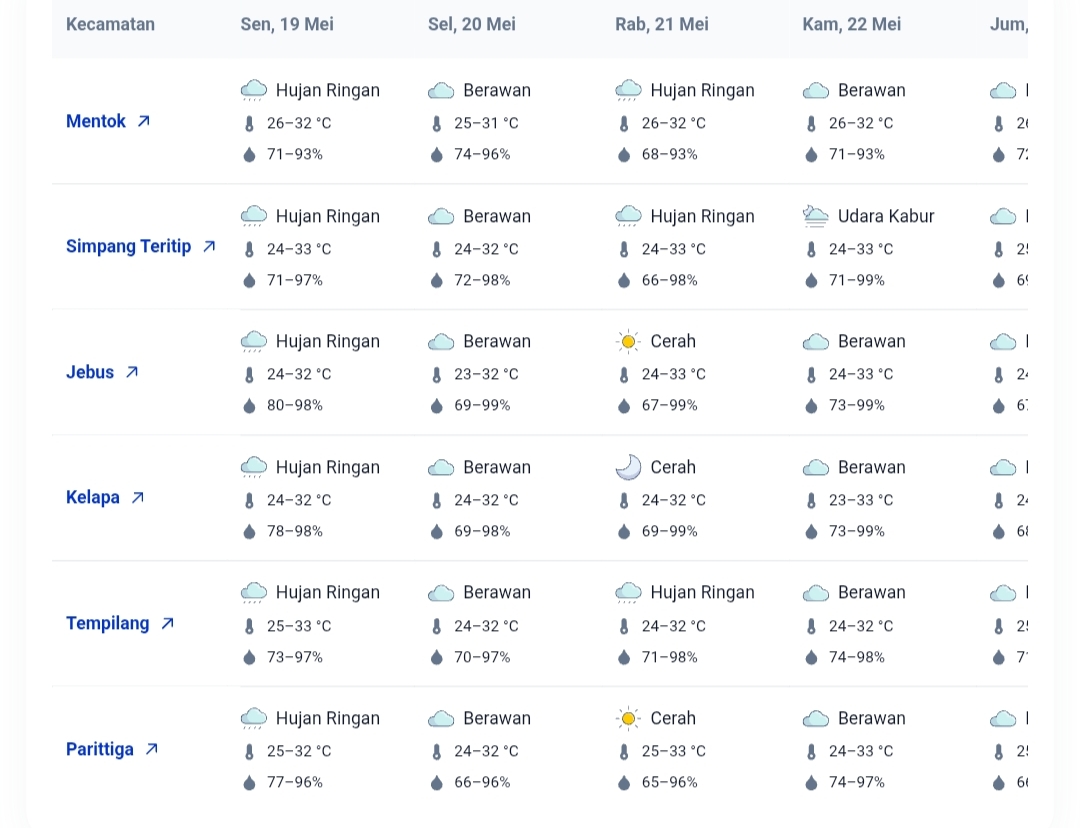Click the rain cloud icon in Mentok Monday
This screenshot has height=828, width=1080.
point(254,91)
